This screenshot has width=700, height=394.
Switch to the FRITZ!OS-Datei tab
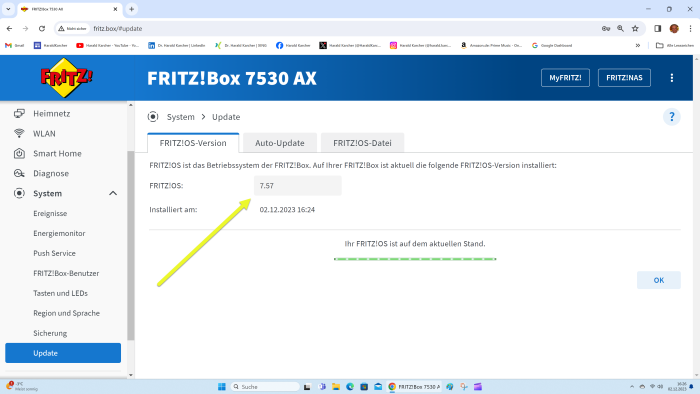362,143
